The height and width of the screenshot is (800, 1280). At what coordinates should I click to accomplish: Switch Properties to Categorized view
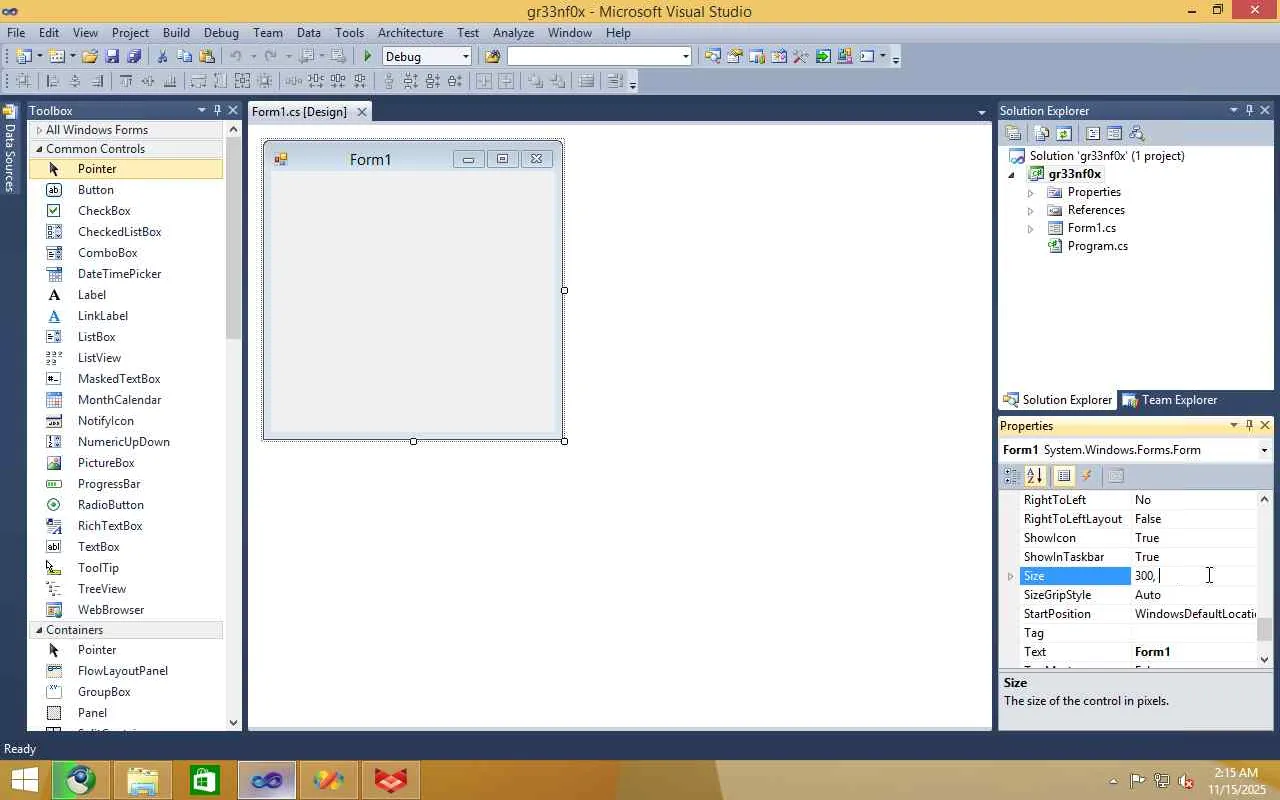point(1012,476)
